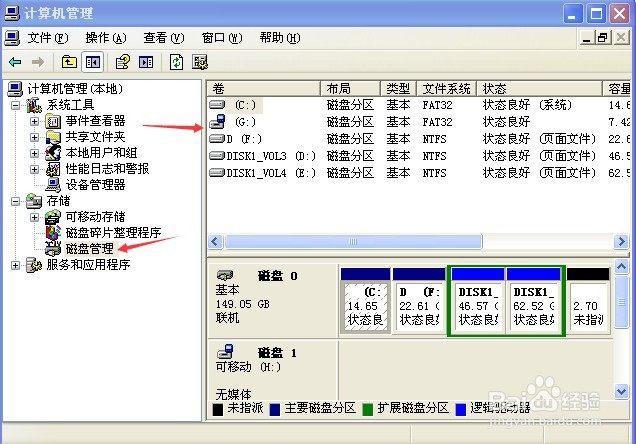
Task: Select 系统工具 in the tree
Action: [70, 105]
